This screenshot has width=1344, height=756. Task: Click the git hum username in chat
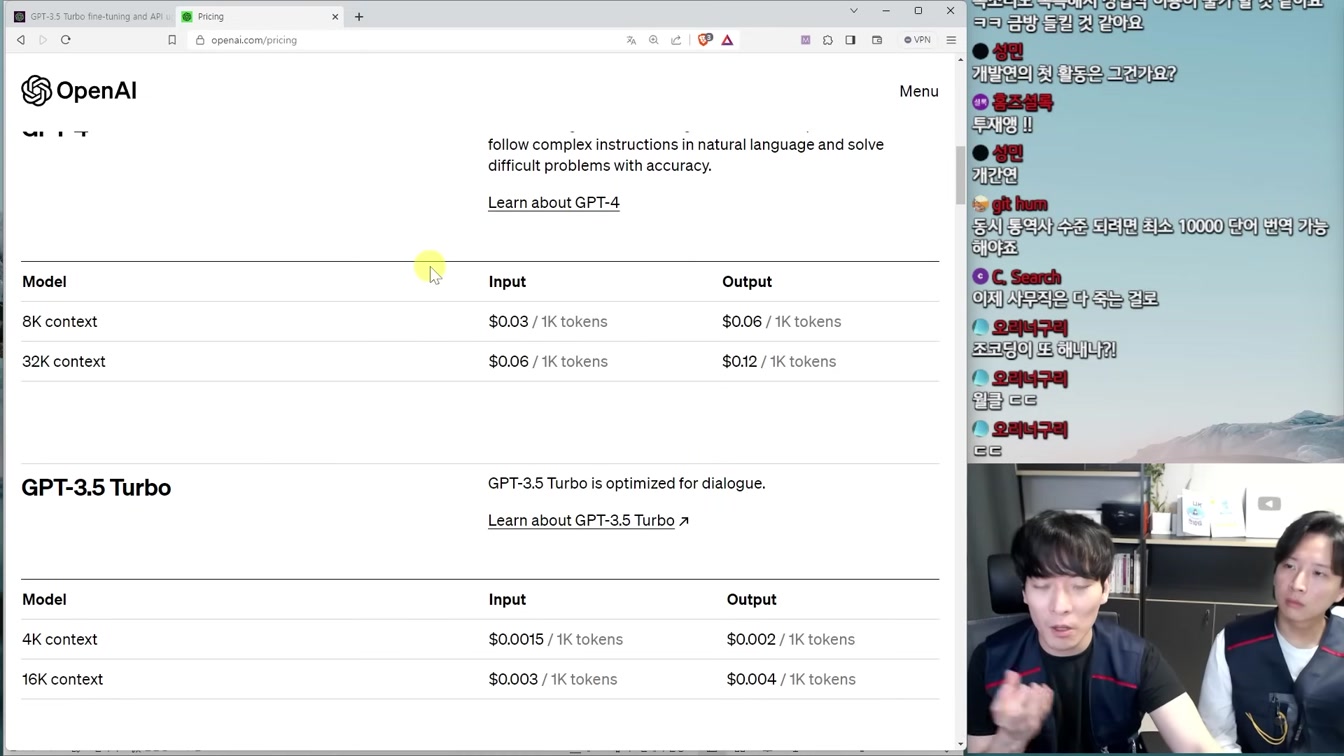[x=1019, y=204]
